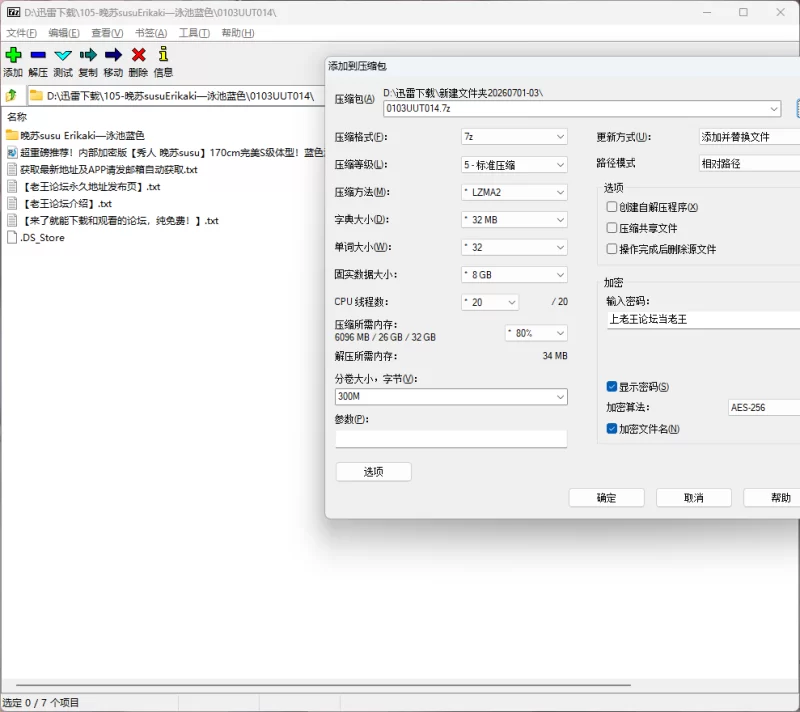The height and width of the screenshot is (712, 800).
Task: Click the 名称 column header
Action: coord(17,117)
